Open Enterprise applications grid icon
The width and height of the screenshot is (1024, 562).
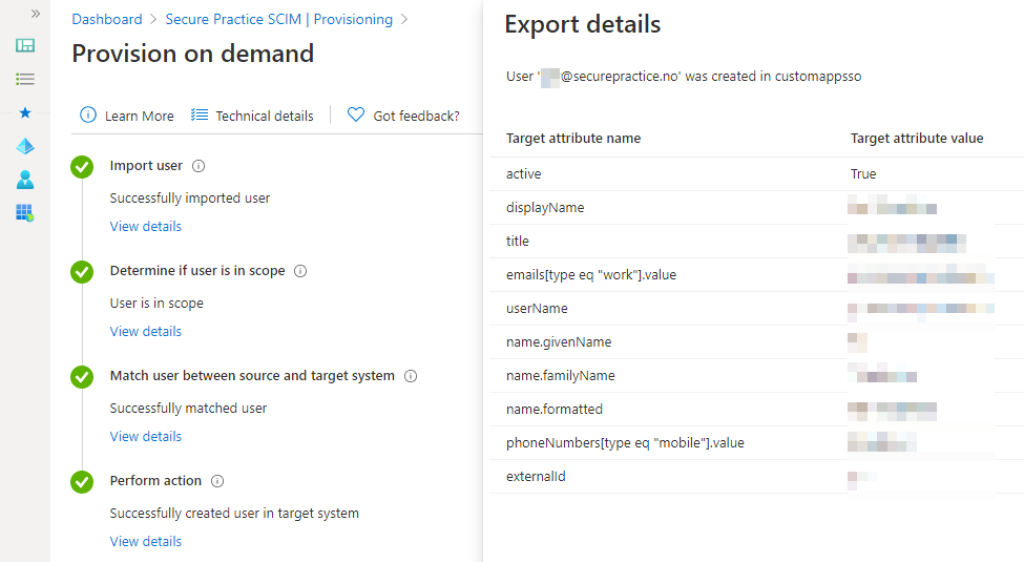point(25,212)
